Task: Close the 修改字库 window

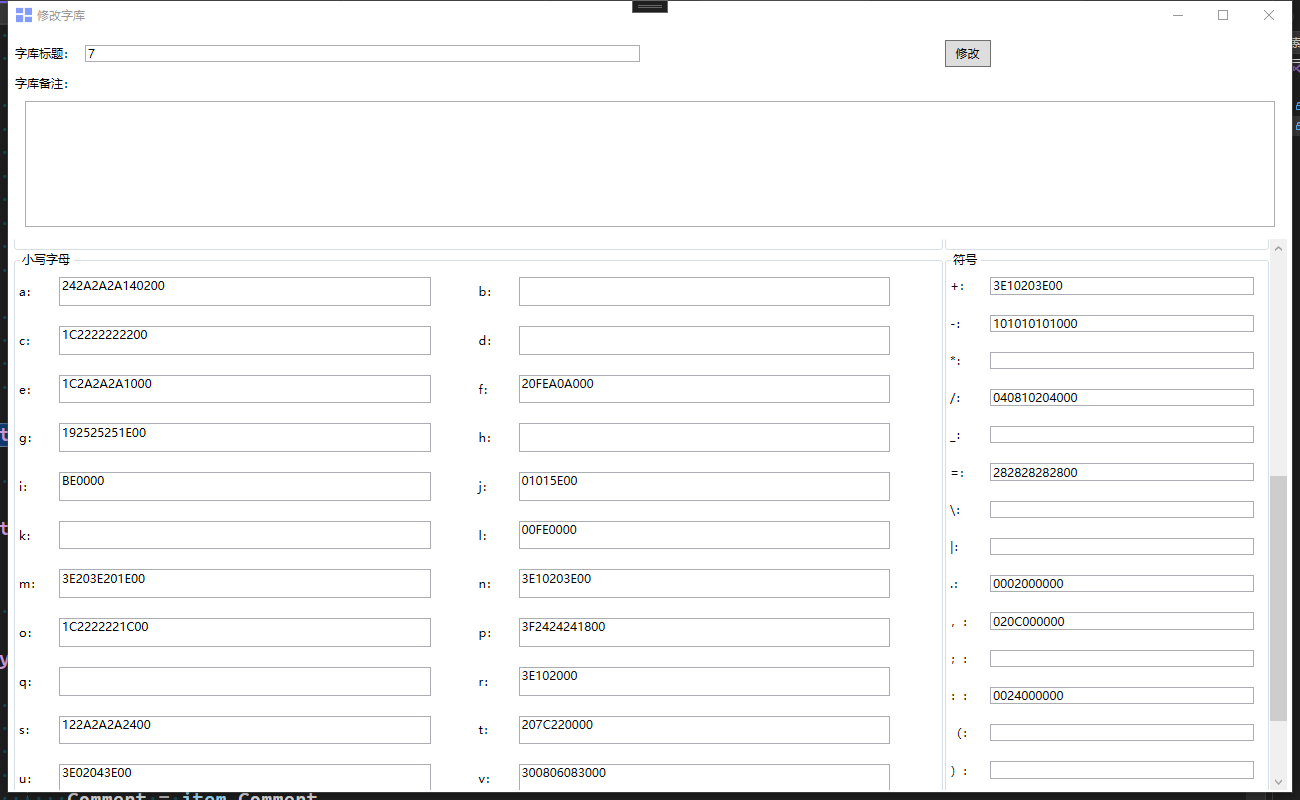Action: [1269, 15]
